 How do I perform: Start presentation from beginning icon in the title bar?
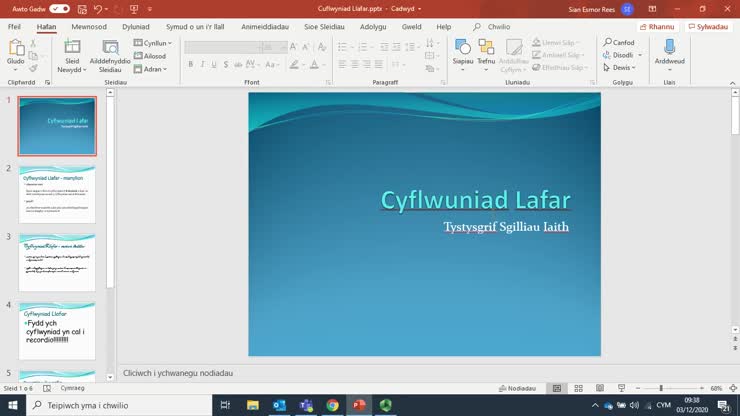pos(134,9)
